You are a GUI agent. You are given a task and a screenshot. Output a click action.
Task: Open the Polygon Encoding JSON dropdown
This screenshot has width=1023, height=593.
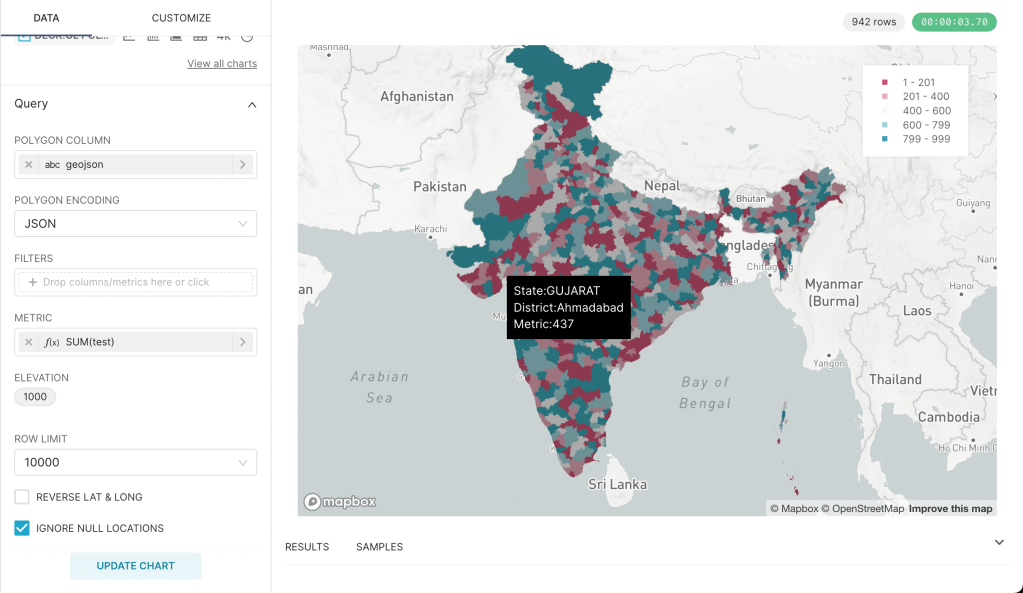tap(135, 223)
